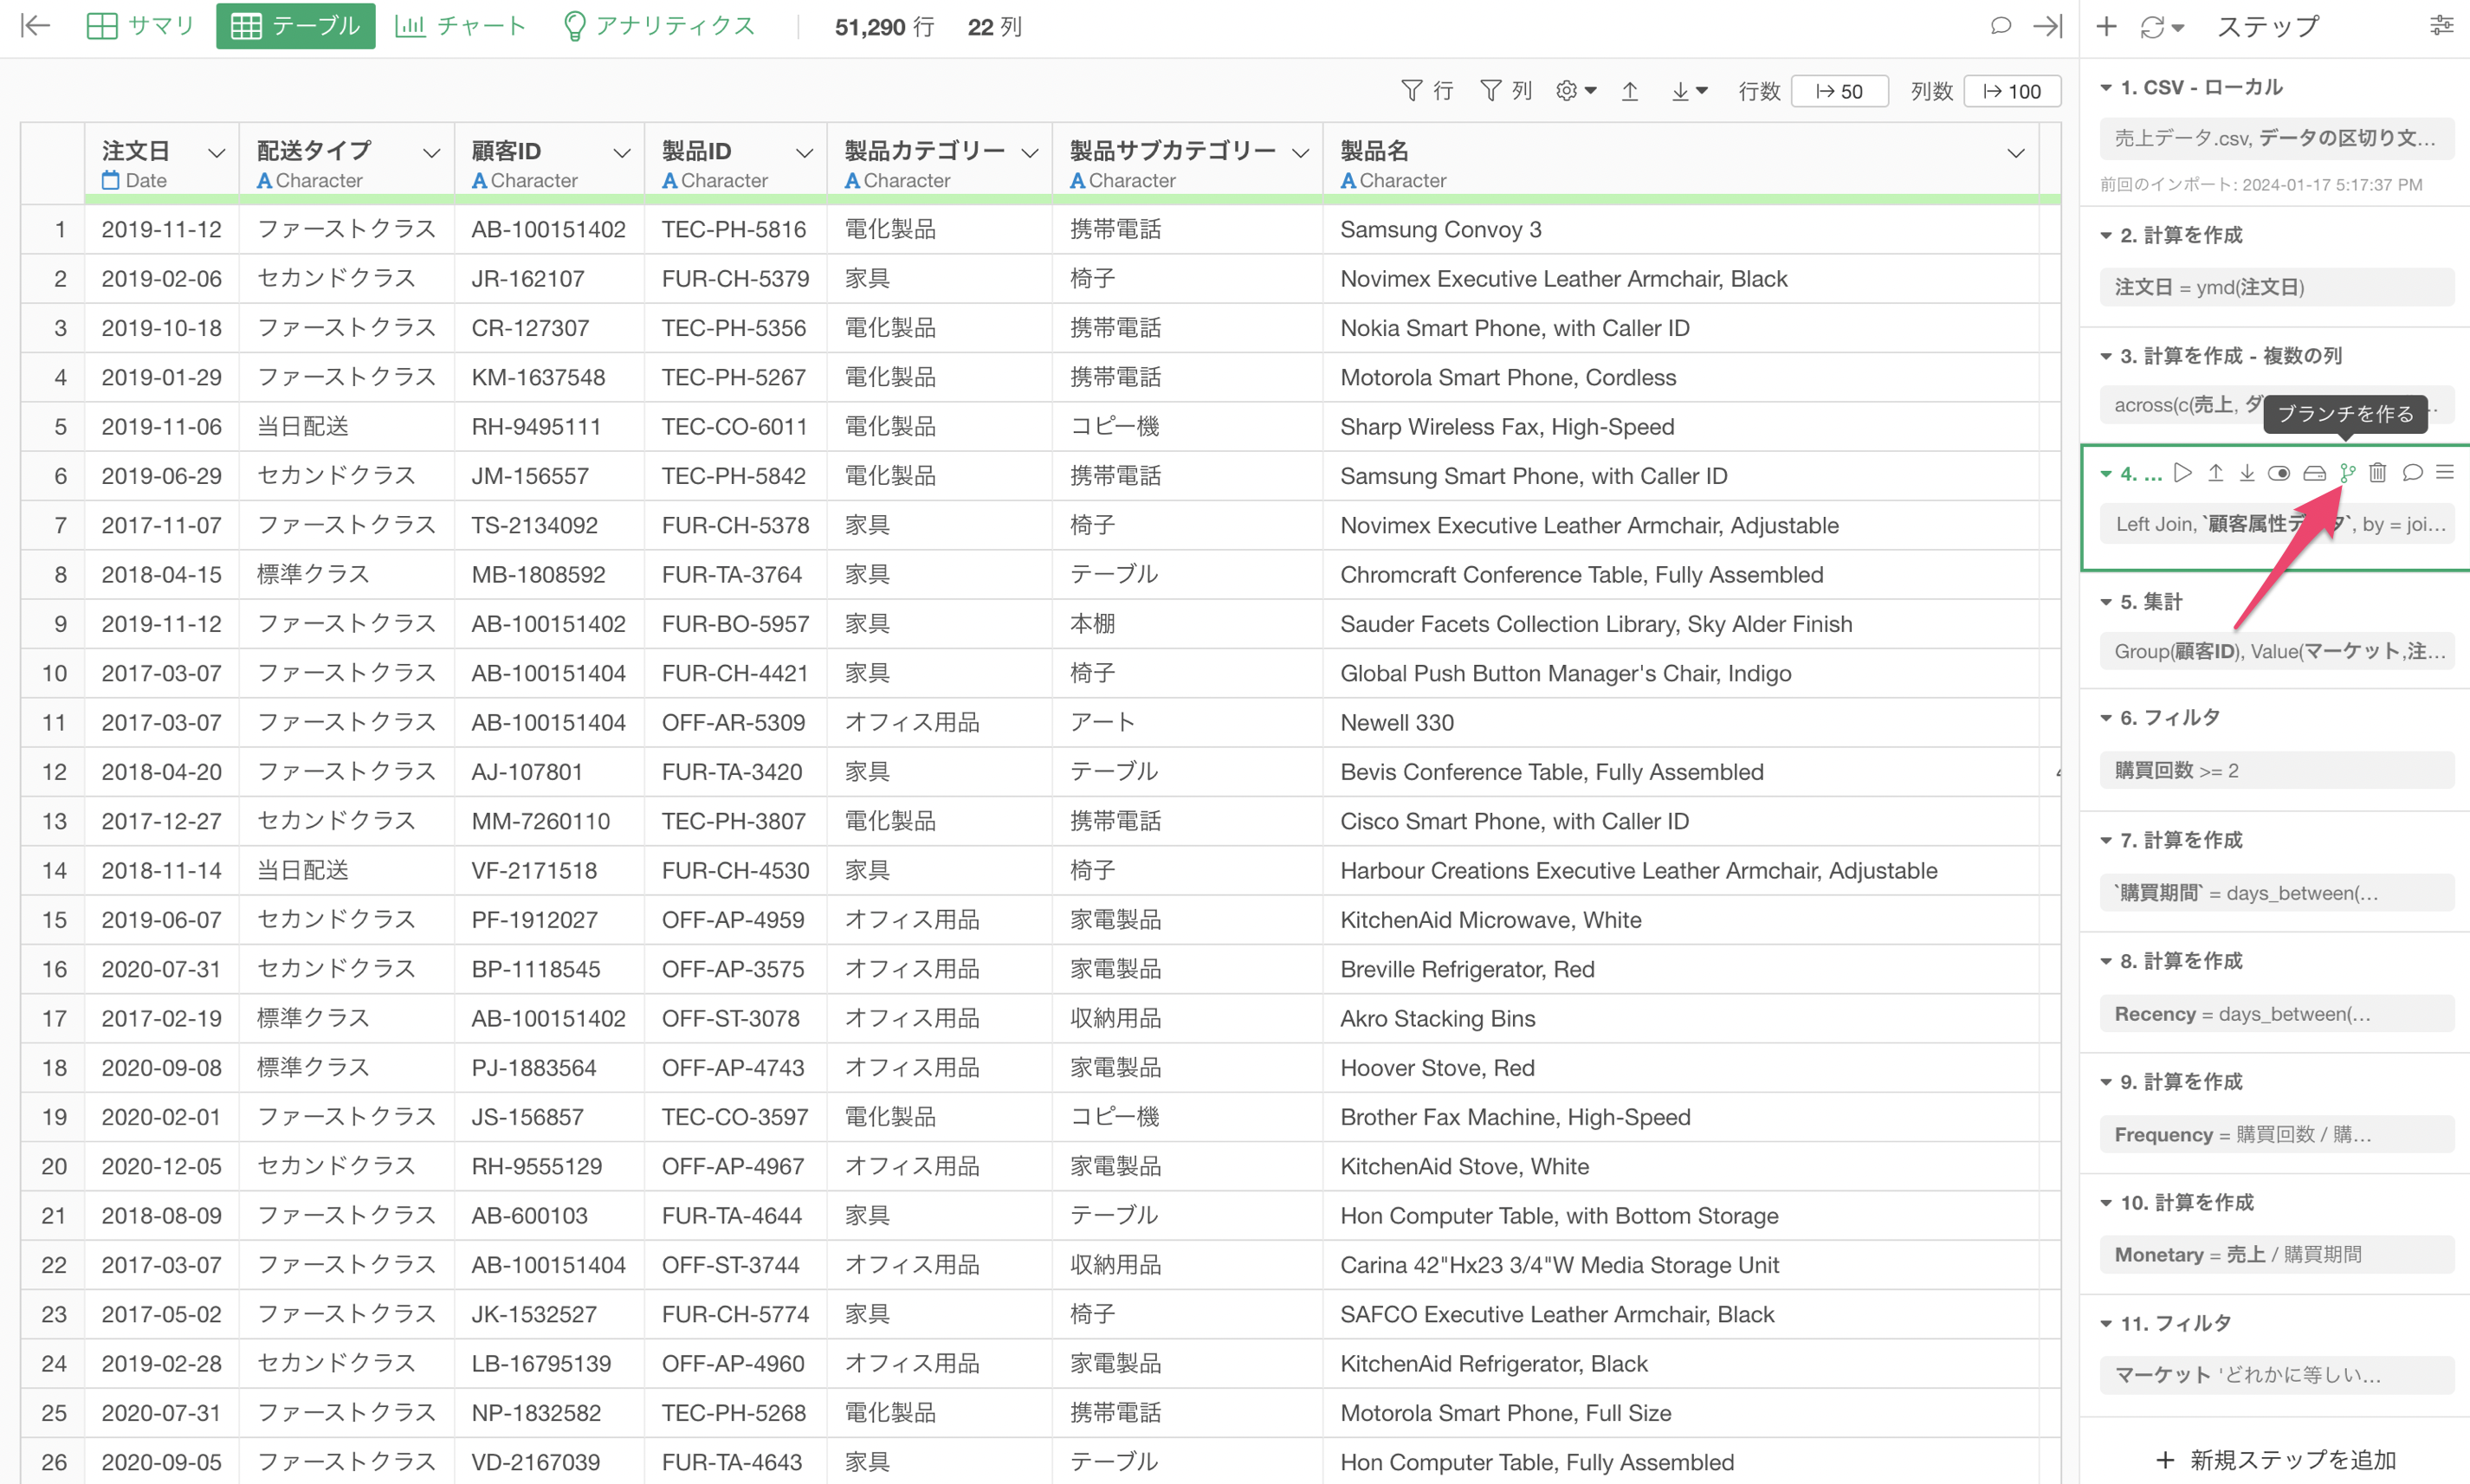Select the Group(顧客ID) aggregate step
This screenshot has width=2470, height=1484.
coord(2277,652)
